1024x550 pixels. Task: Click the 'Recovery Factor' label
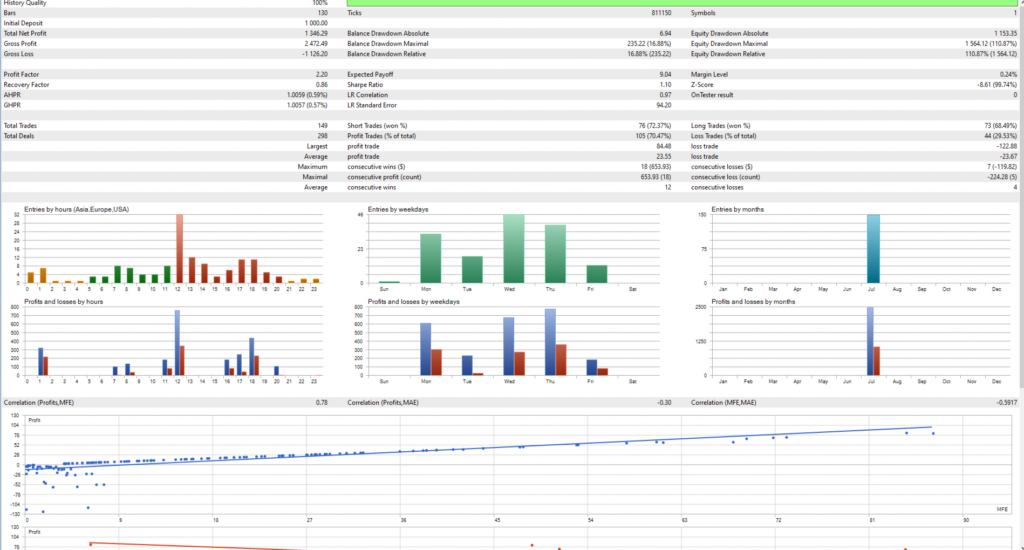(26, 85)
